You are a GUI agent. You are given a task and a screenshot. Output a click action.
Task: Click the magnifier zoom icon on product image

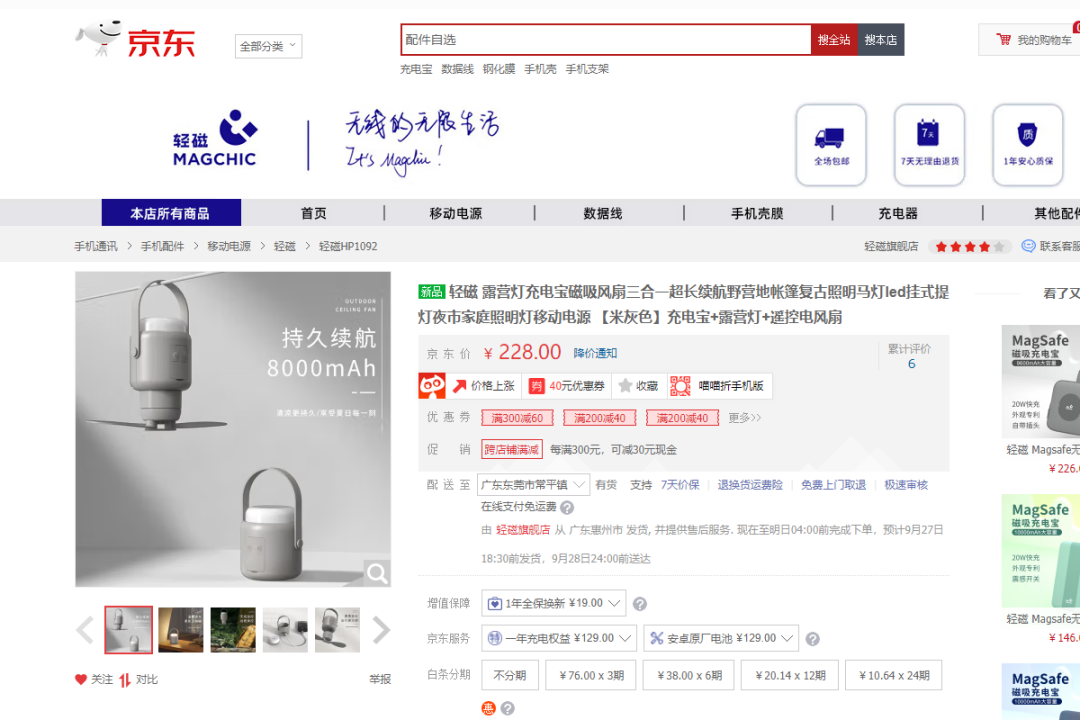click(x=377, y=573)
